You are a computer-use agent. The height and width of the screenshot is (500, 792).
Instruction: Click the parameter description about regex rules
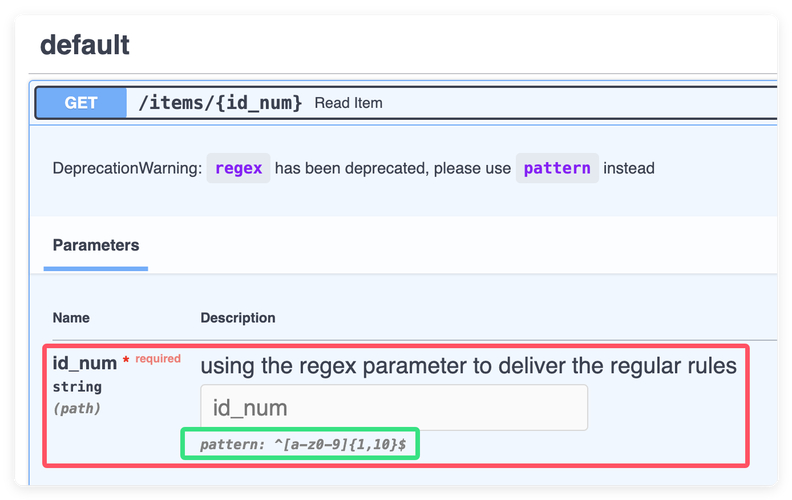(x=468, y=366)
